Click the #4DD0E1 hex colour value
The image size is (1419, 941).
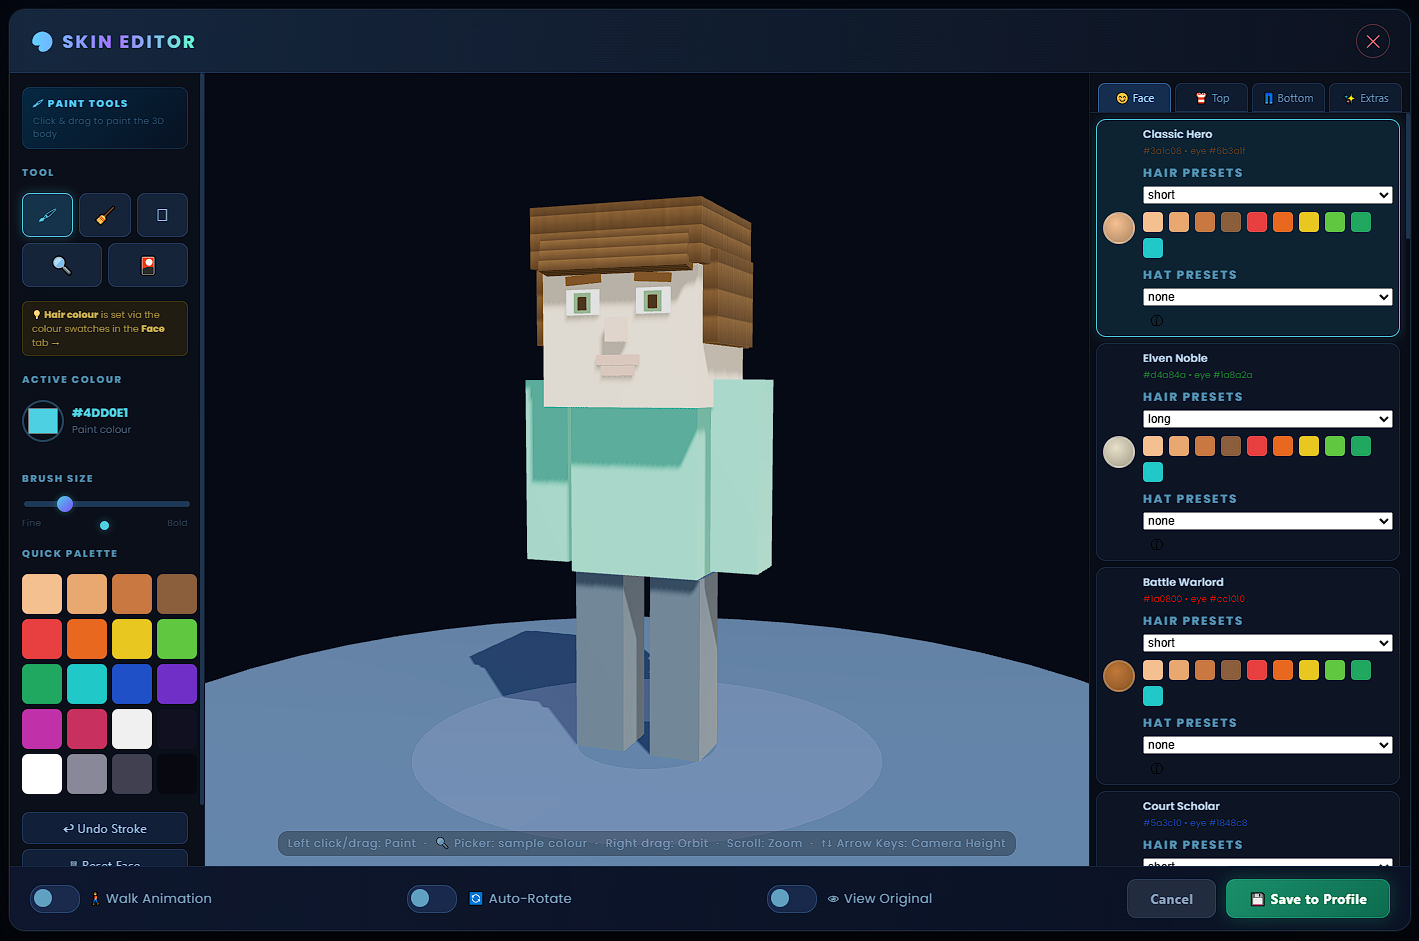pos(100,412)
